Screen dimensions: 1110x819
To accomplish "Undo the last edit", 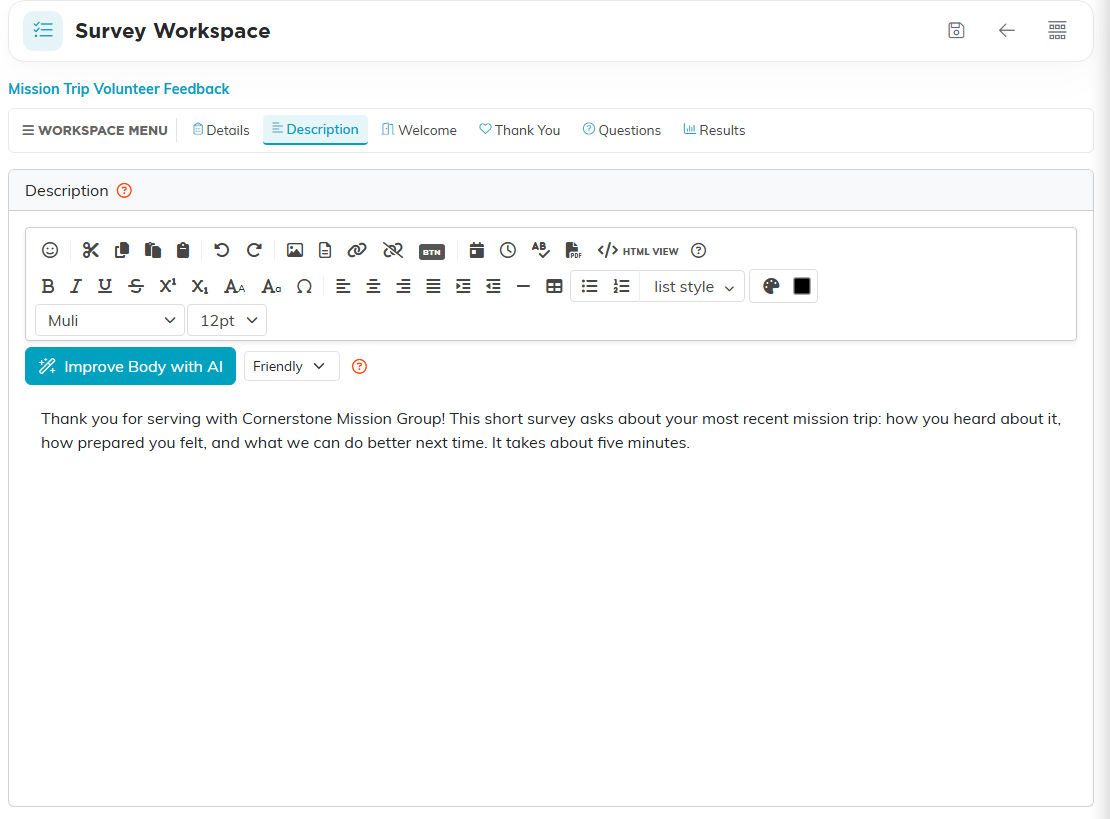I will tap(222, 250).
